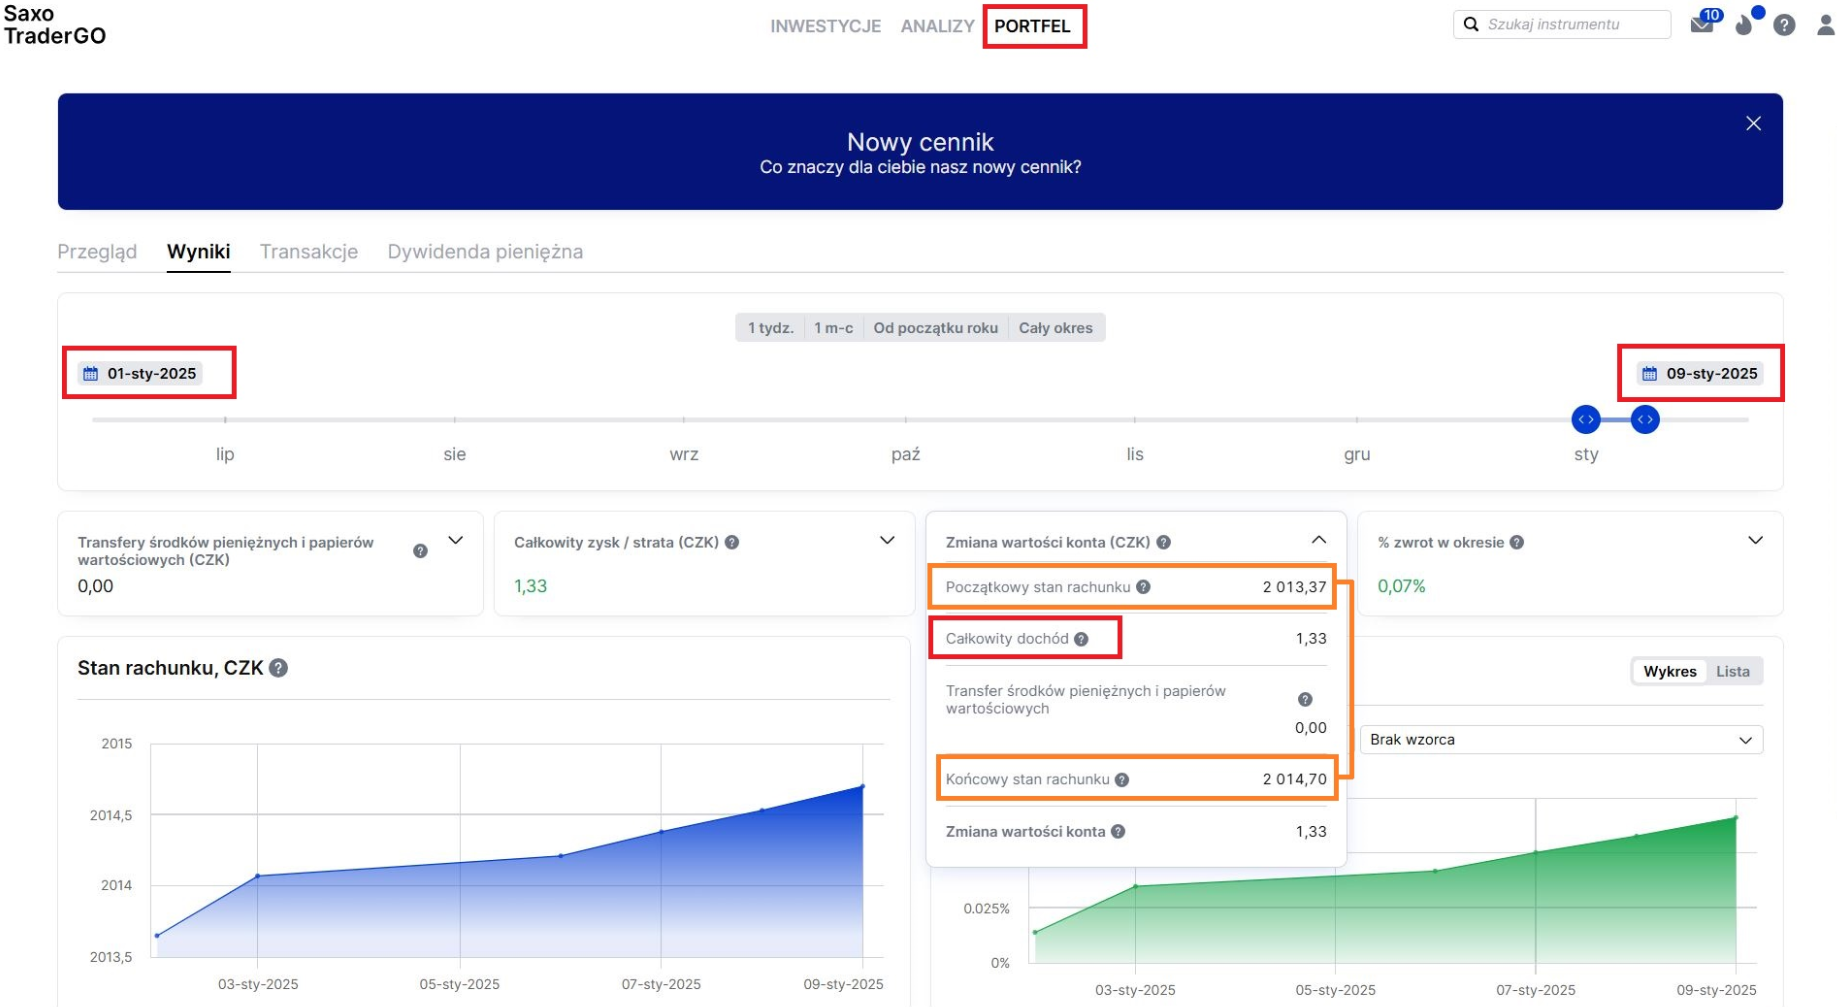Collapse the Zmiana wartości konta card
The width and height of the screenshot is (1837, 1007).
(1319, 540)
